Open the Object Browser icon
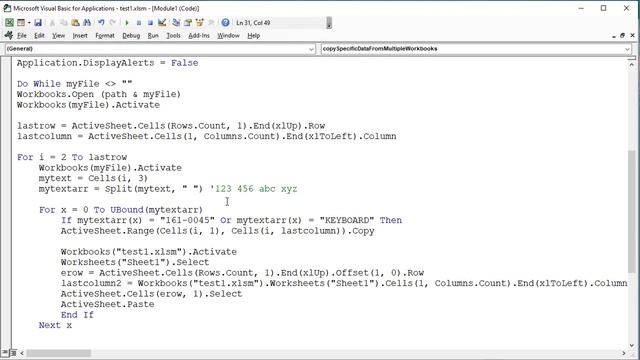640x360 pixels. 200,23
